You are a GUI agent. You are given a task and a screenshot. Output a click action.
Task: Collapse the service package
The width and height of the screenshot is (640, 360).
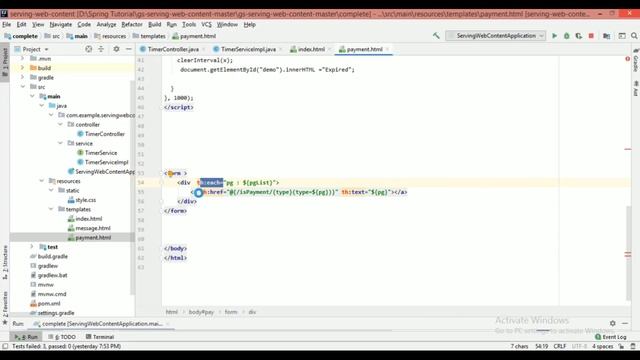(60, 143)
